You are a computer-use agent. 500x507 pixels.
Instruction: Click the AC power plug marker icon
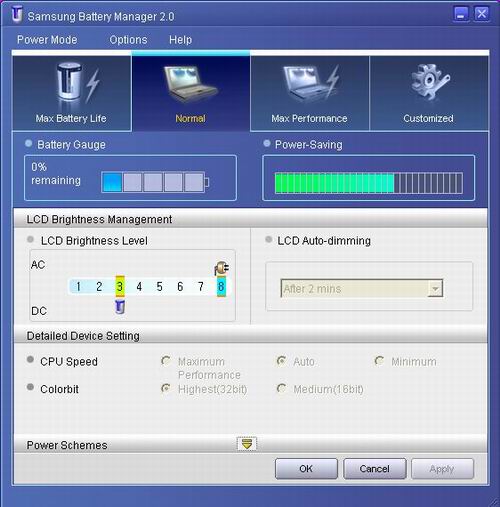click(x=221, y=268)
